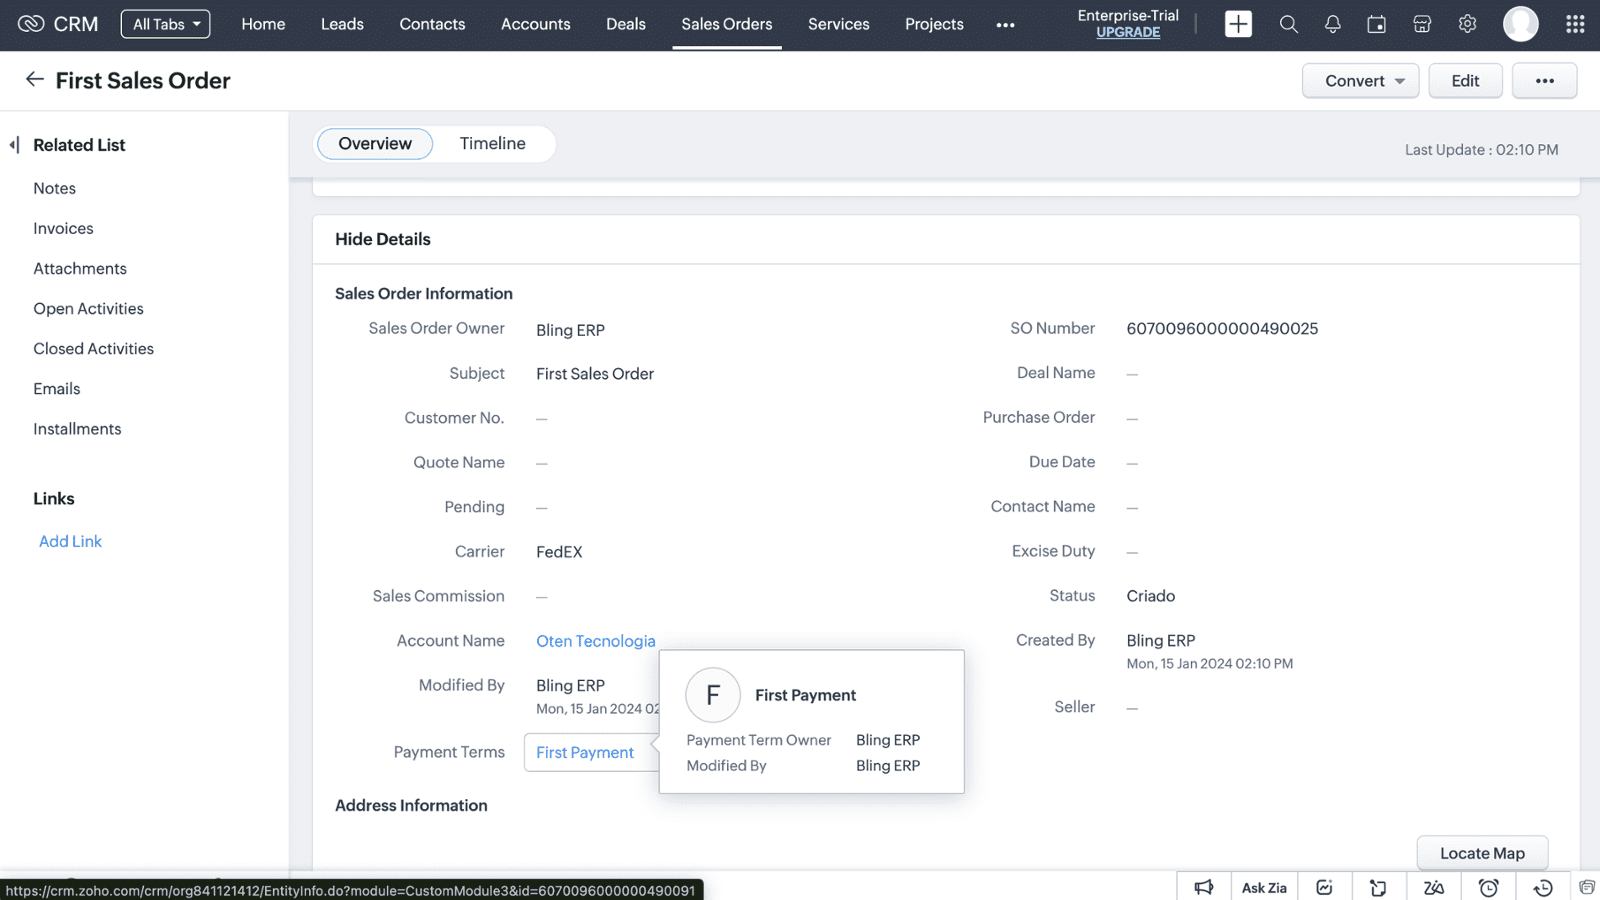Click the Edit button
This screenshot has height=900, width=1600.
1465,81
